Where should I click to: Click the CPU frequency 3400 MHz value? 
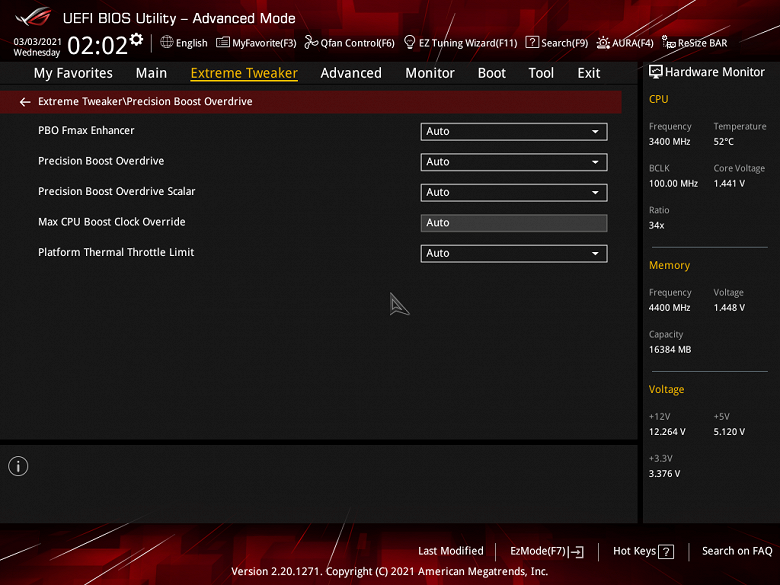coord(669,142)
